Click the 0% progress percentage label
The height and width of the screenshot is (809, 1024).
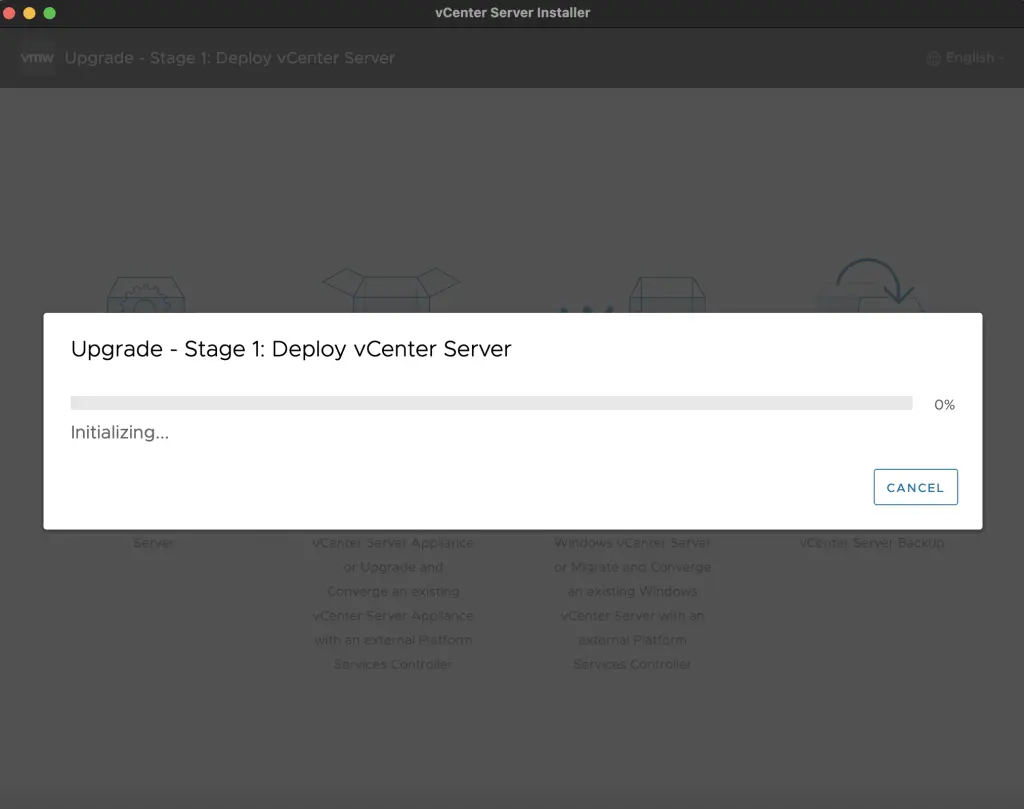[943, 404]
